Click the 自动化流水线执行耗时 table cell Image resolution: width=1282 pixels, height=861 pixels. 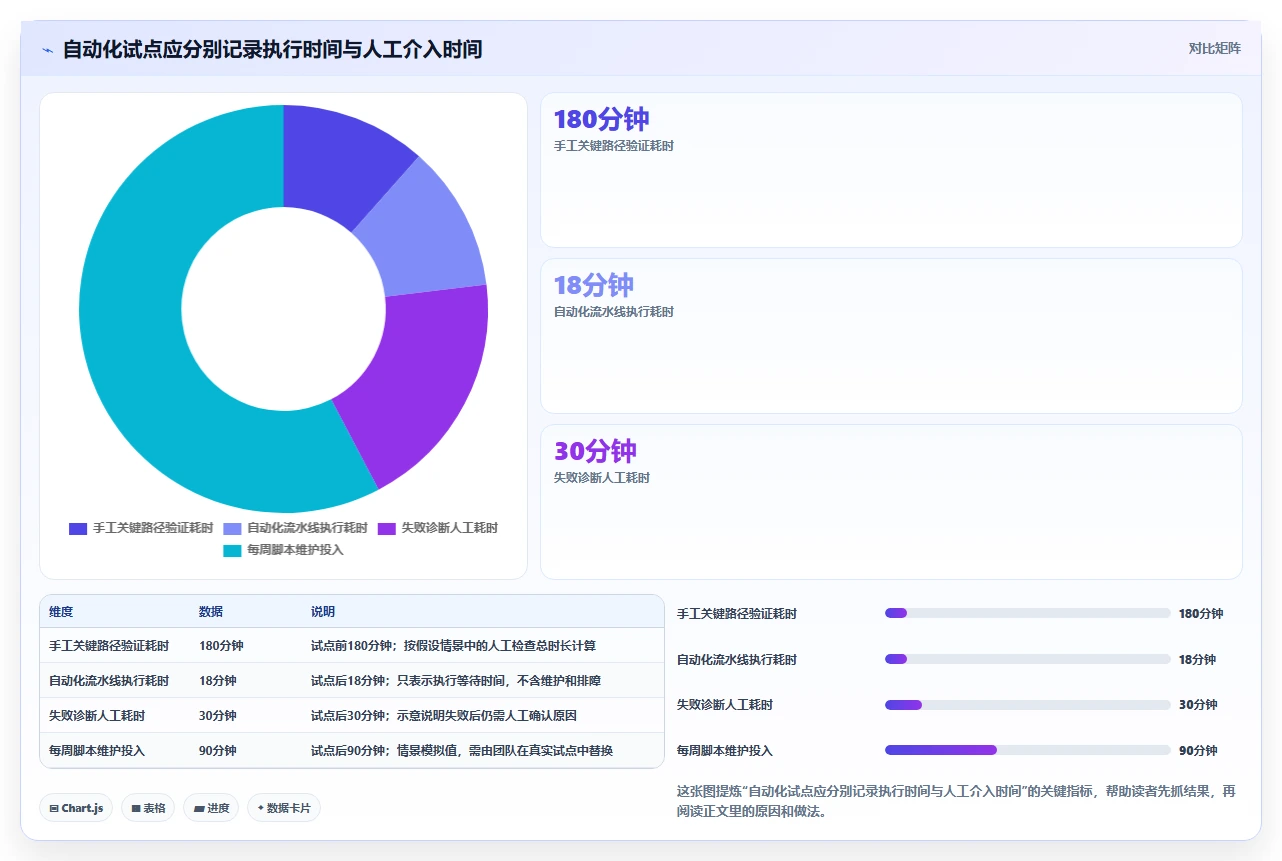[x=109, y=681]
